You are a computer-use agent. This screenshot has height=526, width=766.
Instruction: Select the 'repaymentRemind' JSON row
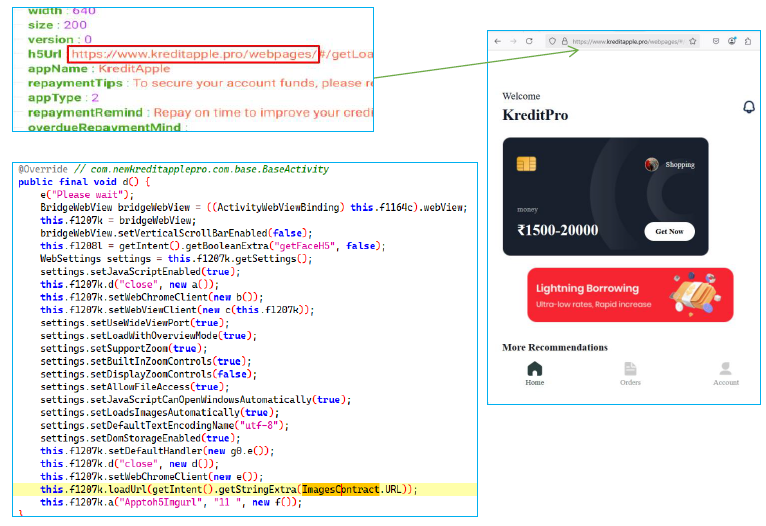200,113
